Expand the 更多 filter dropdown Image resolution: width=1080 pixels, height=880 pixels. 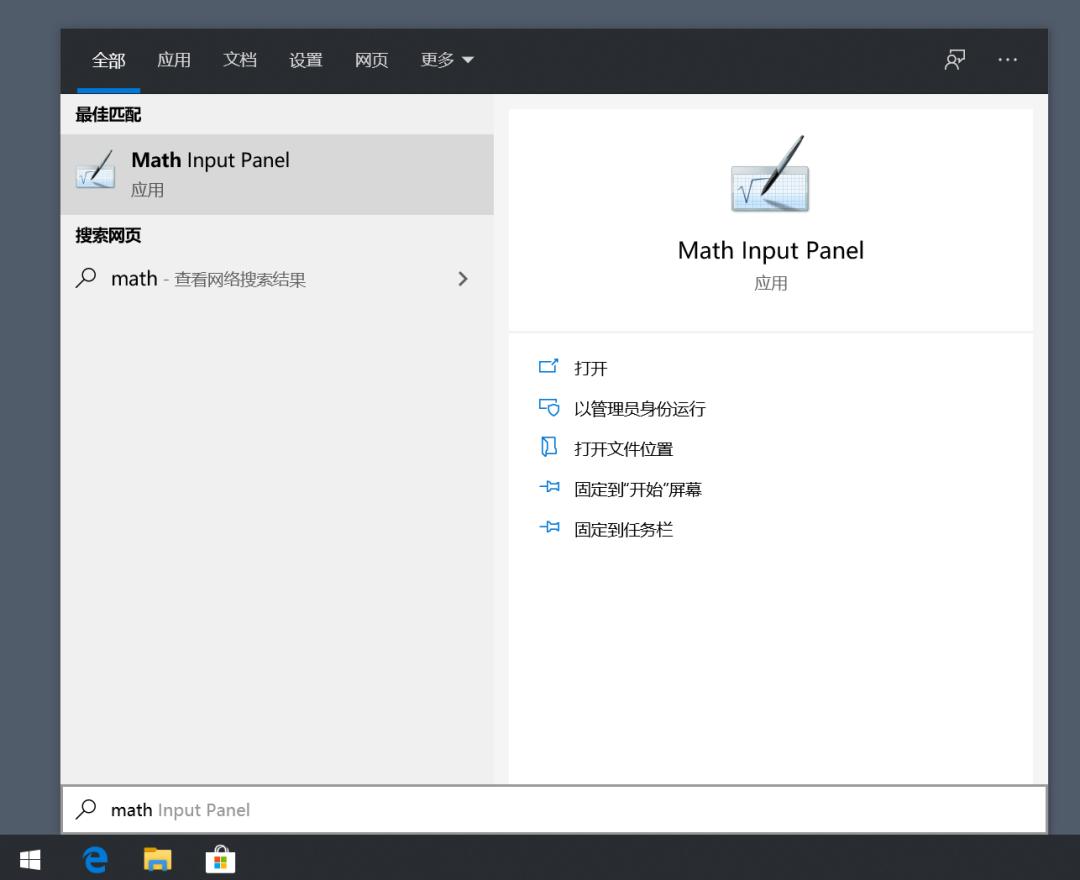click(x=447, y=60)
